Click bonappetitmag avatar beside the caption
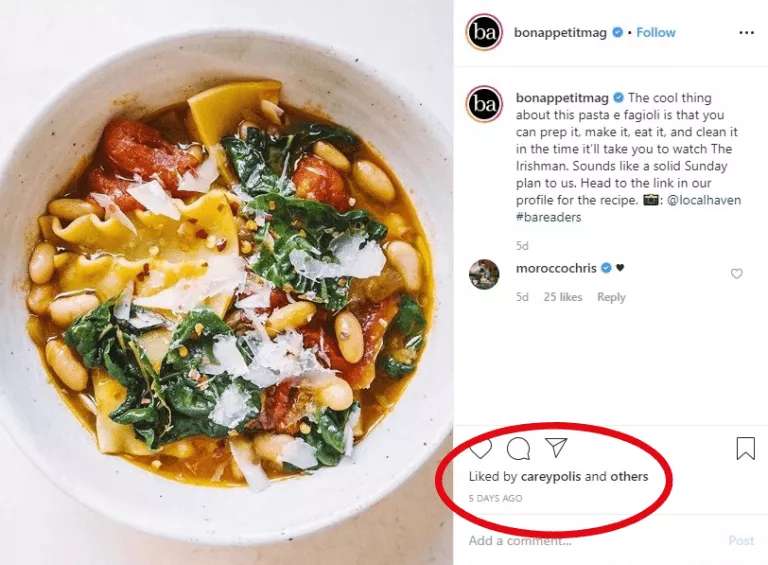The image size is (768, 565). tap(484, 104)
